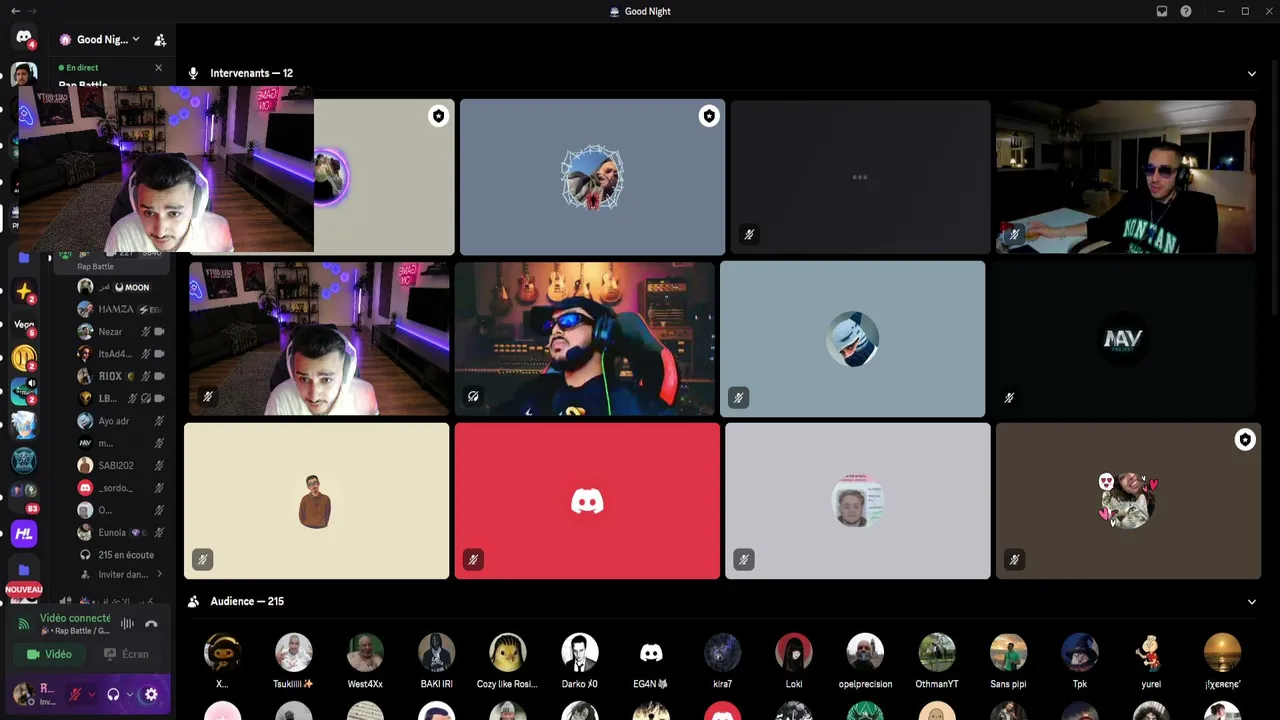Click the moderator badge on the cat avatar tile
1280x720 pixels.
[x=1245, y=440]
